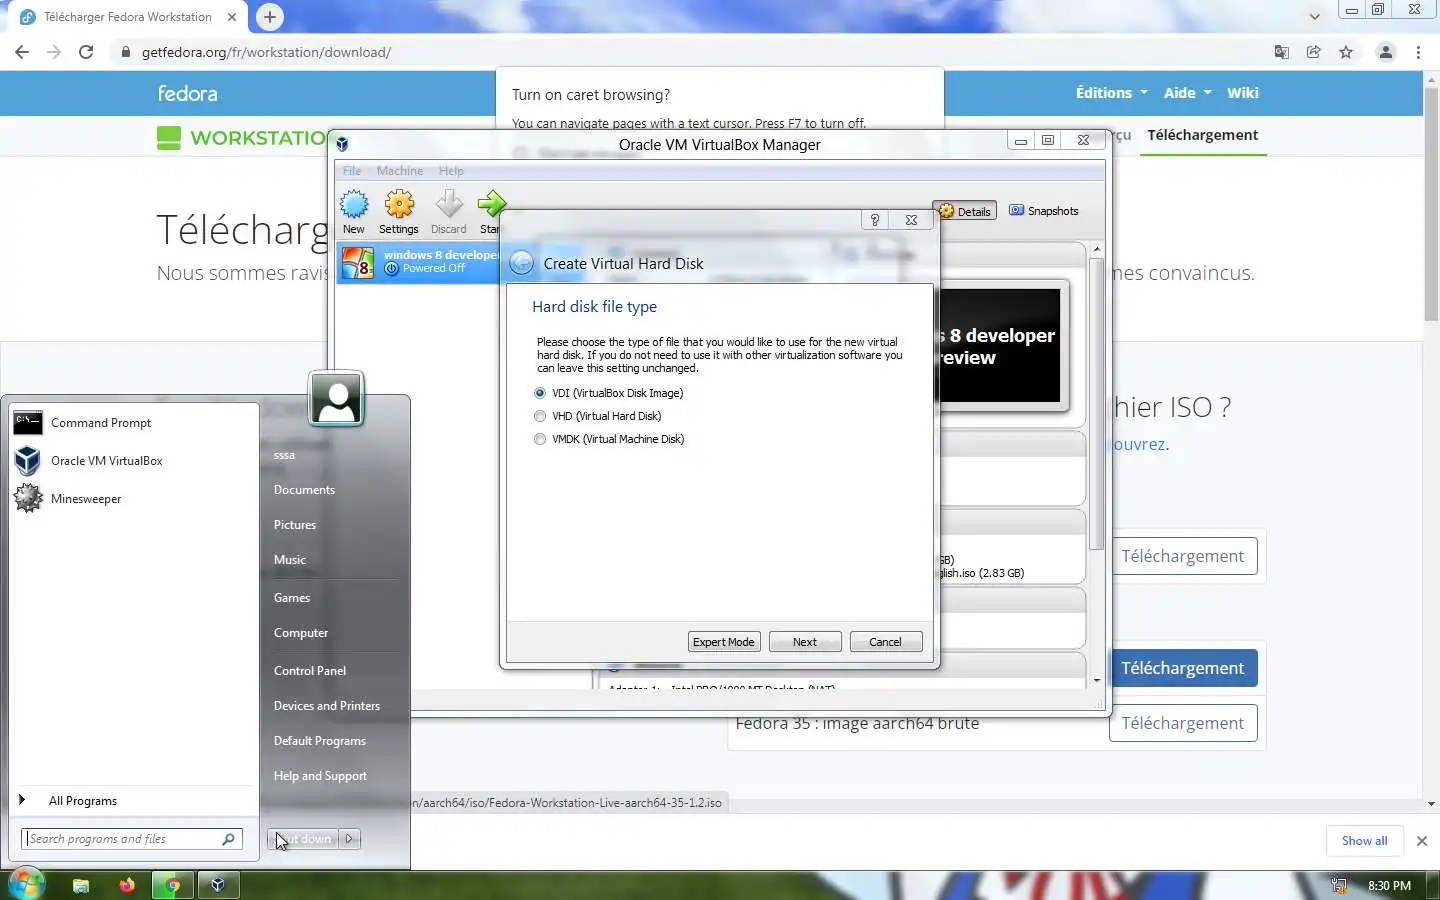The height and width of the screenshot is (900, 1440).
Task: Click the user account picture
Action: [x=337, y=399]
